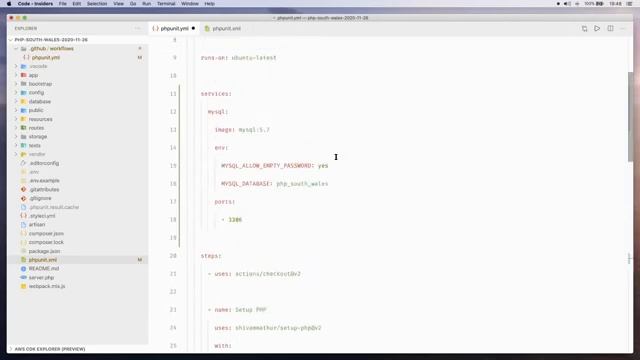
Task: Click the Run play icon in editor toolbar
Action: pyautogui.click(x=597, y=29)
